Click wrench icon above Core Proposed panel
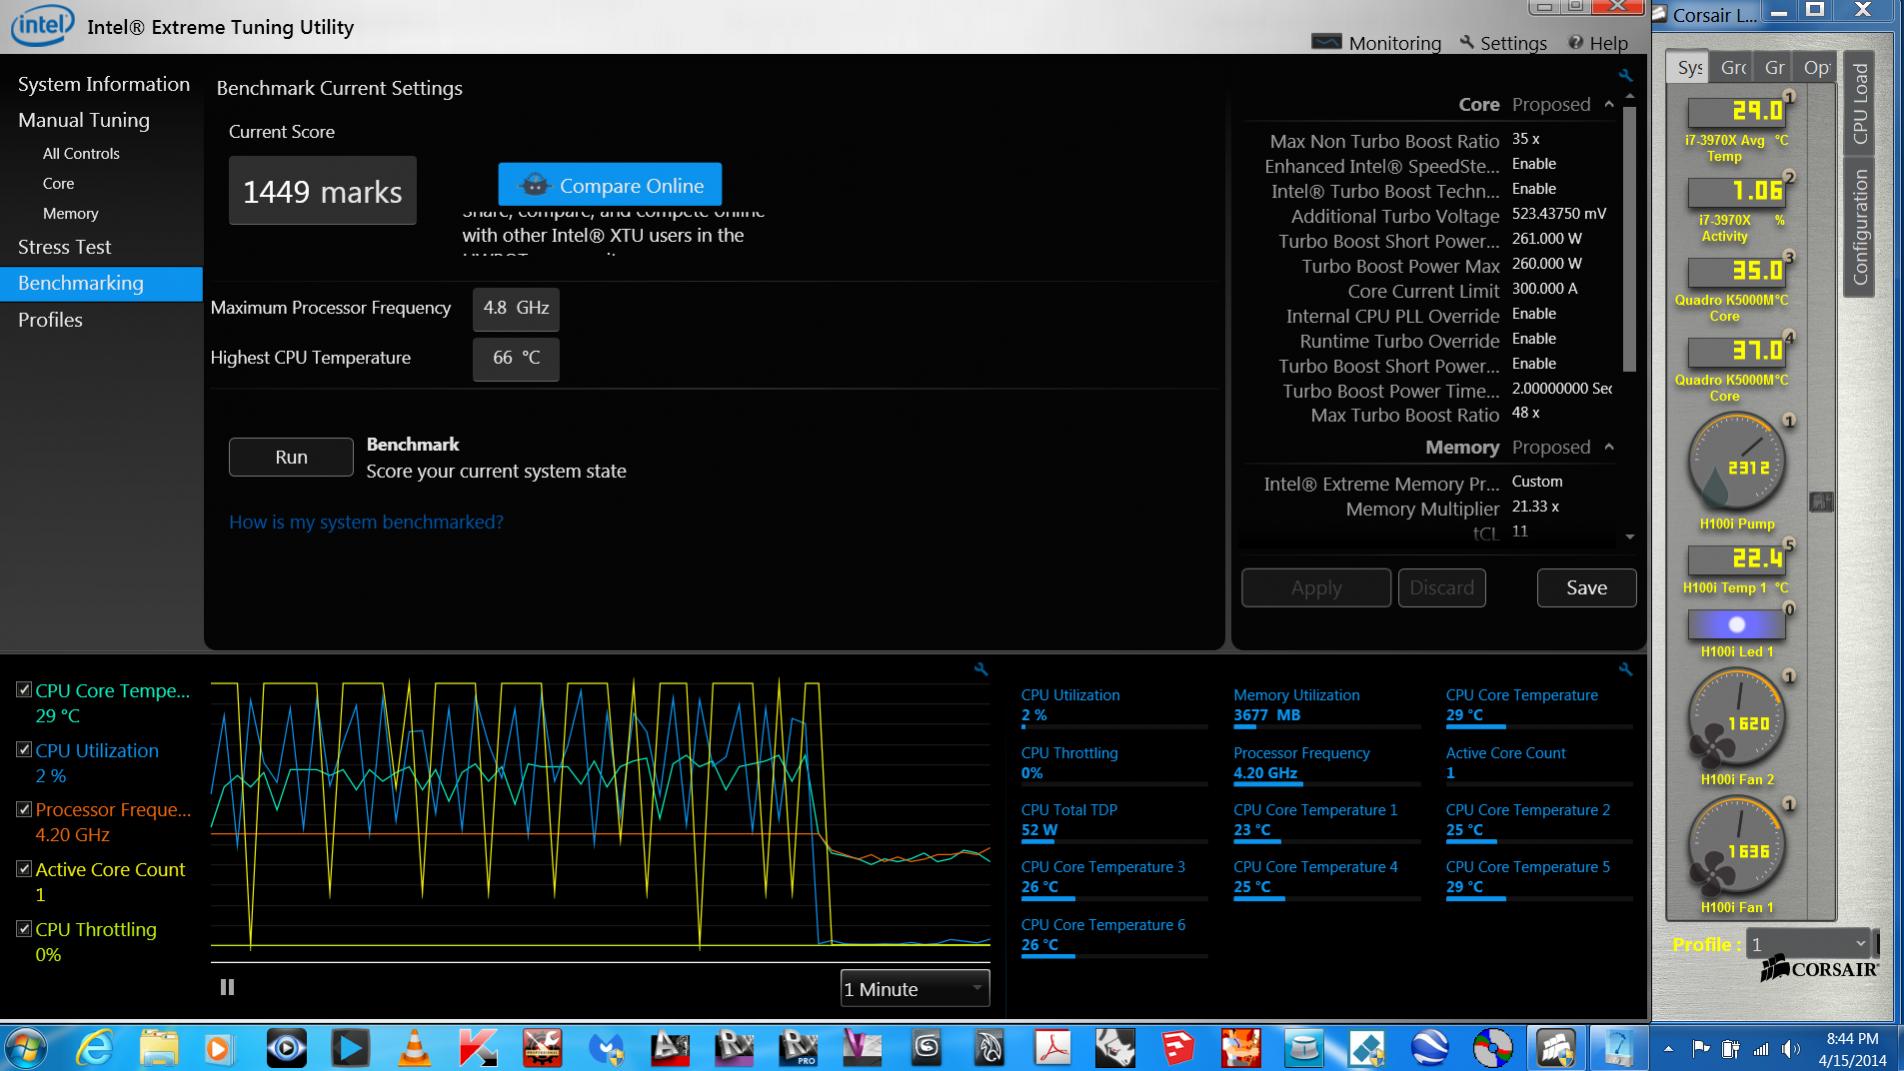Viewport: 1904px width, 1071px height. pyautogui.click(x=1625, y=76)
